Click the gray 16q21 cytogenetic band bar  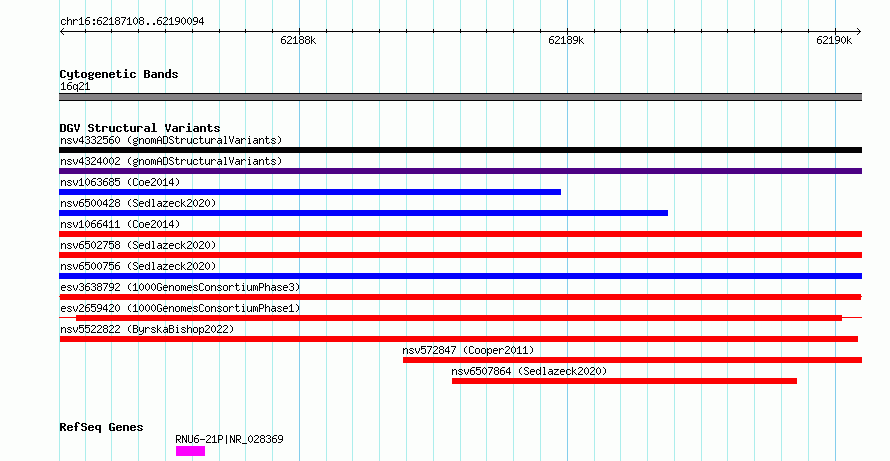(460, 97)
